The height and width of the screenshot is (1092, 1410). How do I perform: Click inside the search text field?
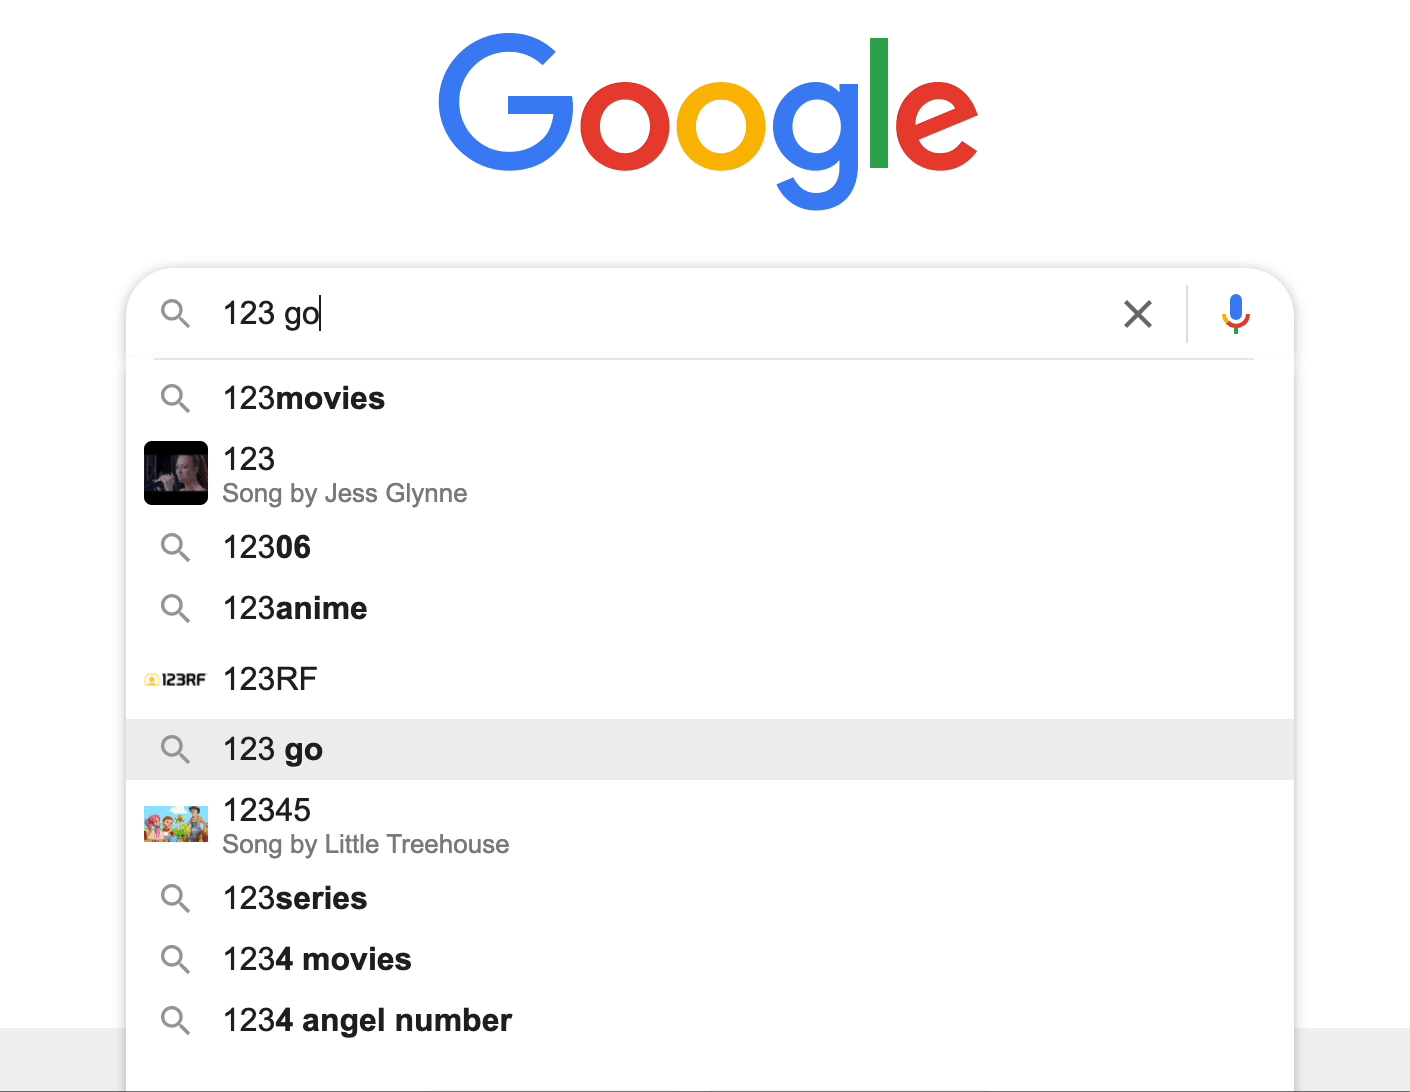point(660,314)
